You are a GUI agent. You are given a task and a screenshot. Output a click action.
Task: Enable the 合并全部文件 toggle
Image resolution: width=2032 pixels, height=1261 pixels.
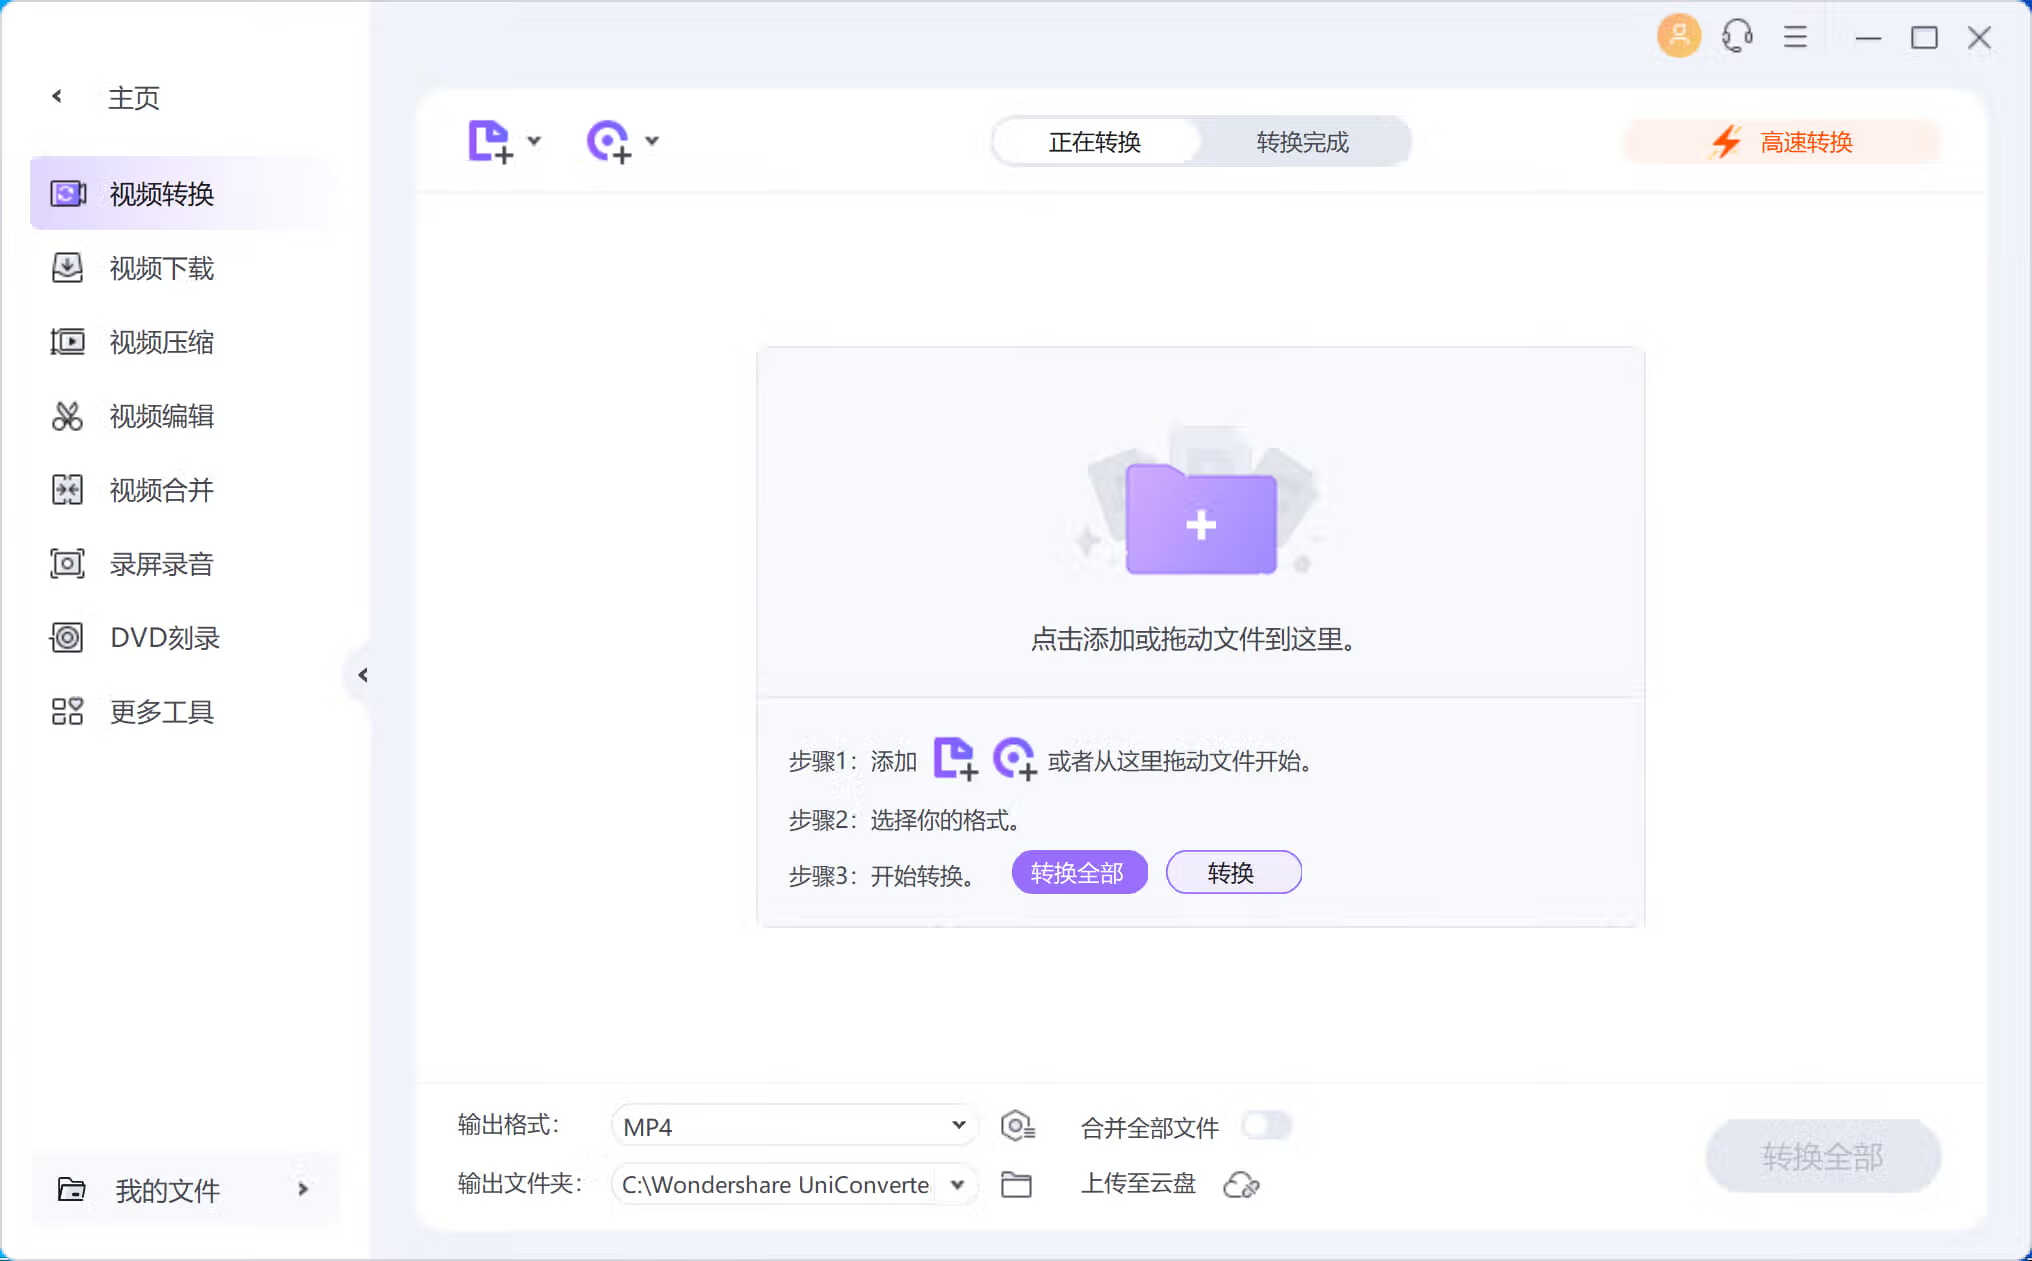[1266, 1125]
